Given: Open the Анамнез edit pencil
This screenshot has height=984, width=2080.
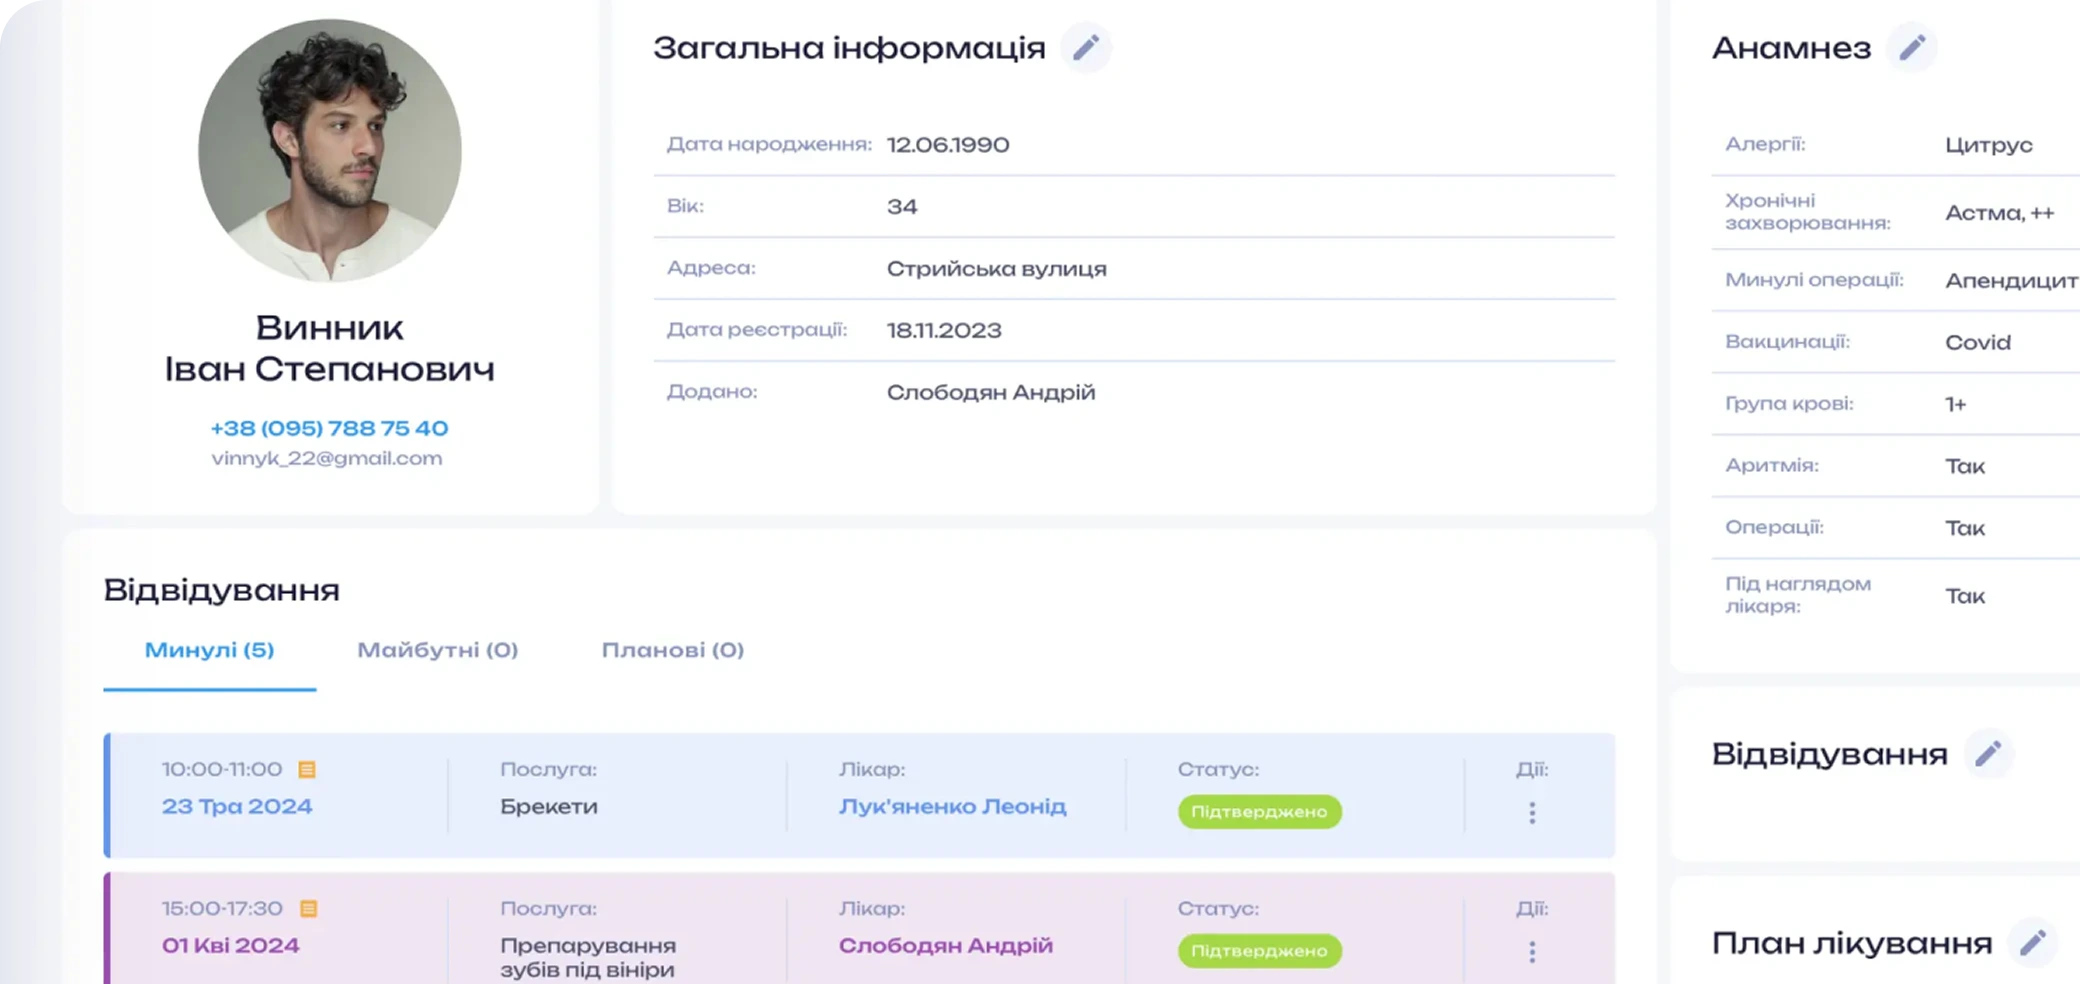Looking at the screenshot, I should [1912, 46].
